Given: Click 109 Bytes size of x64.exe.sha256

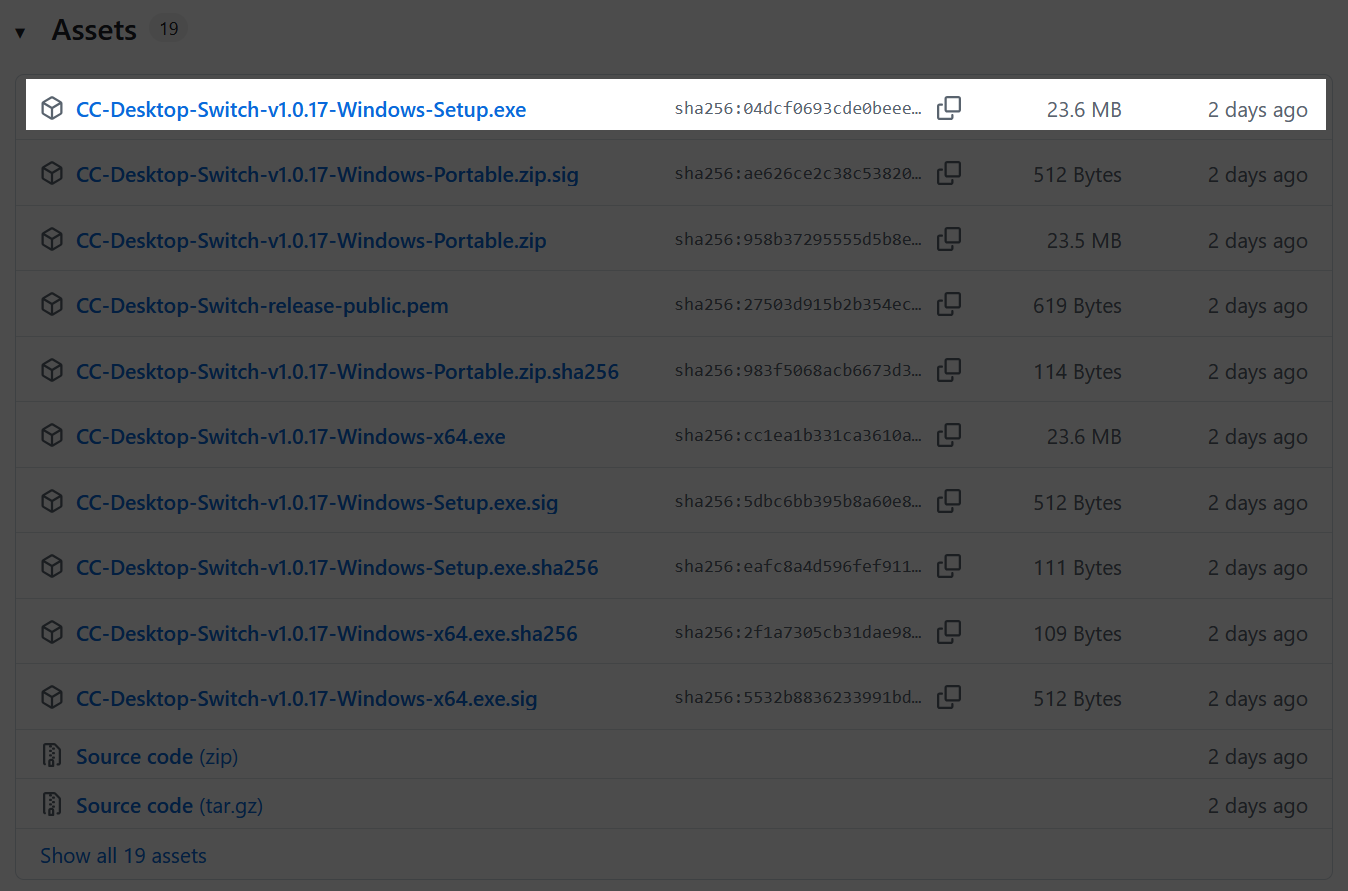Looking at the screenshot, I should [x=1077, y=634].
